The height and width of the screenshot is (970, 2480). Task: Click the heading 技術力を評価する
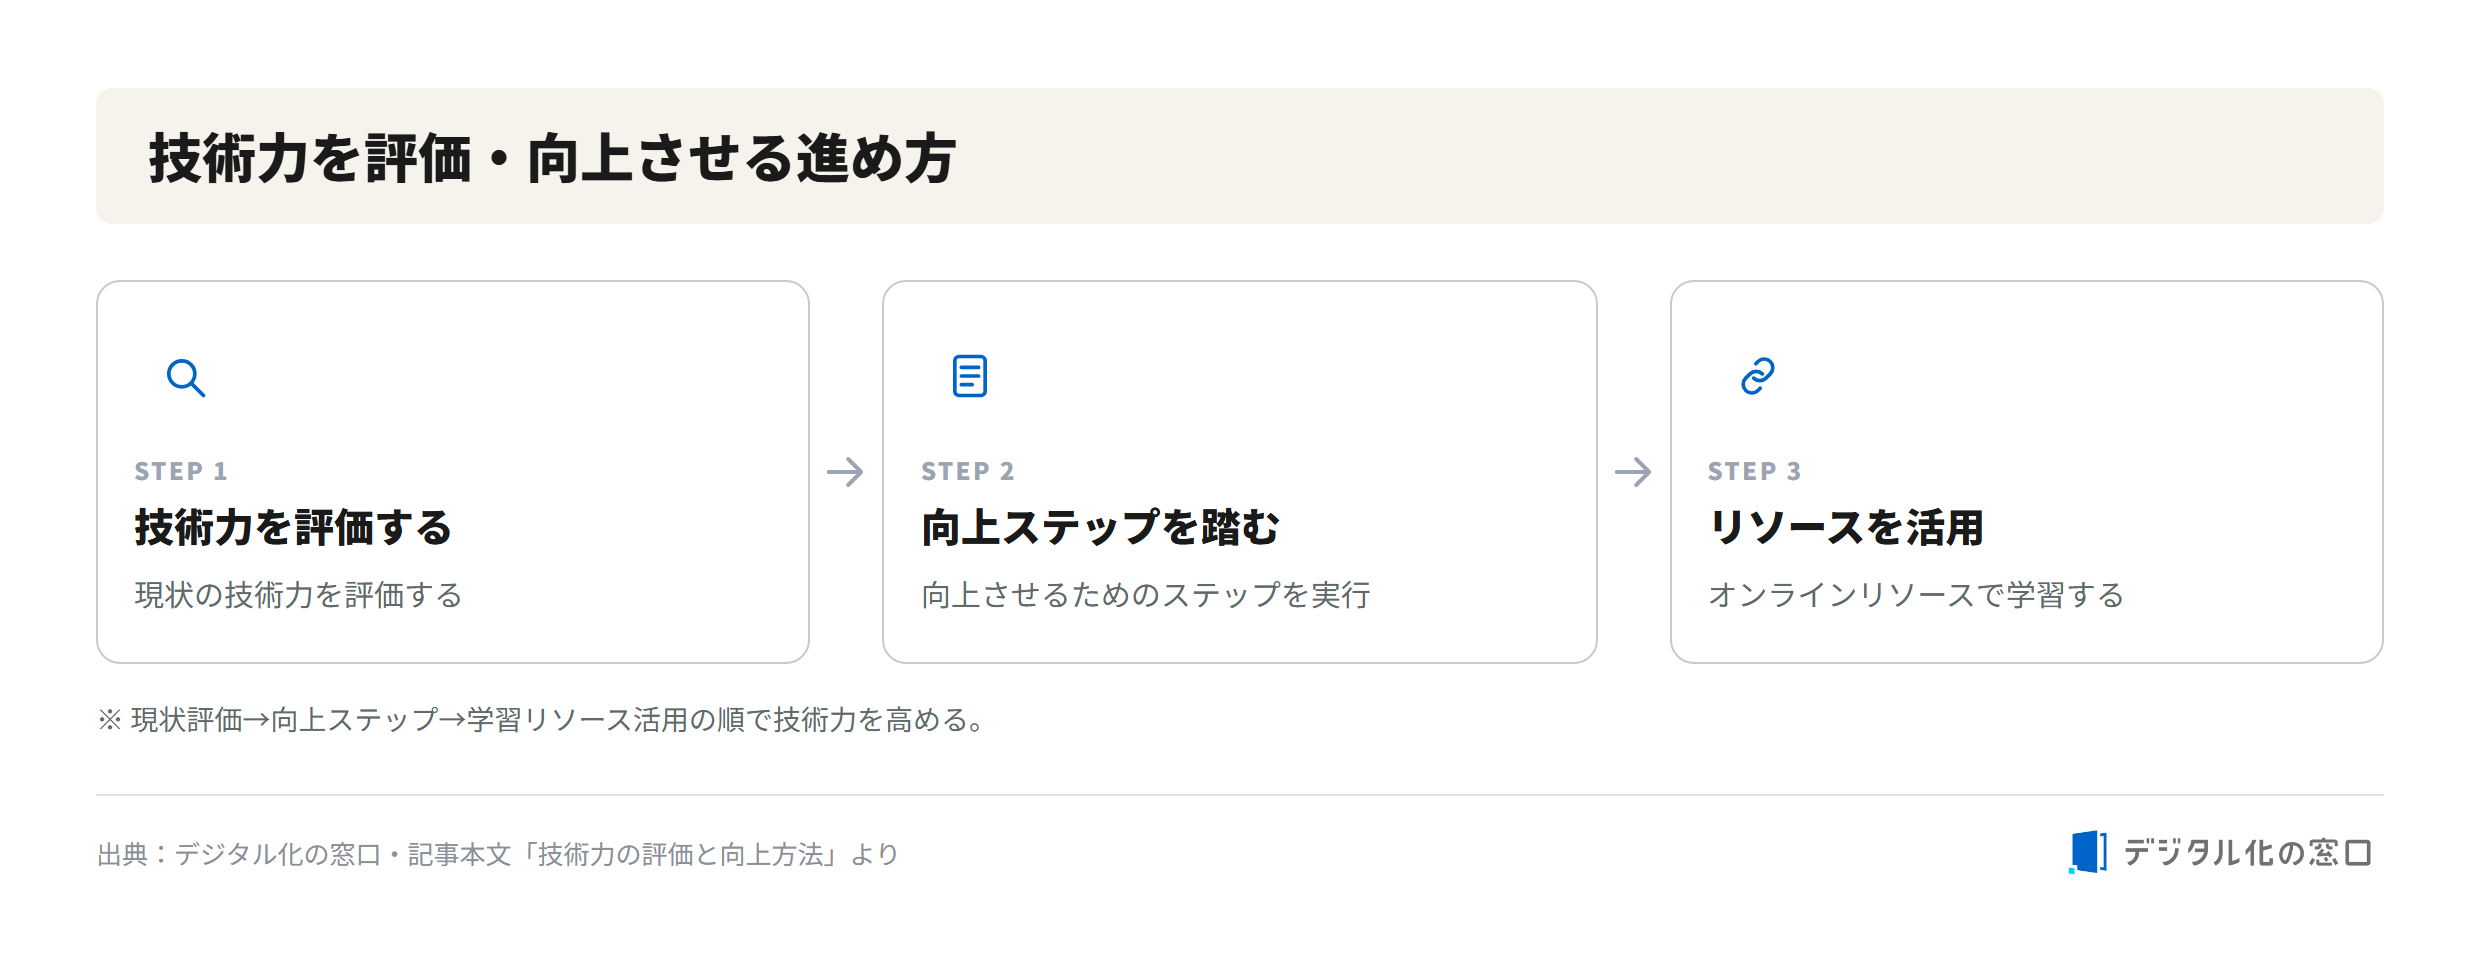(293, 528)
